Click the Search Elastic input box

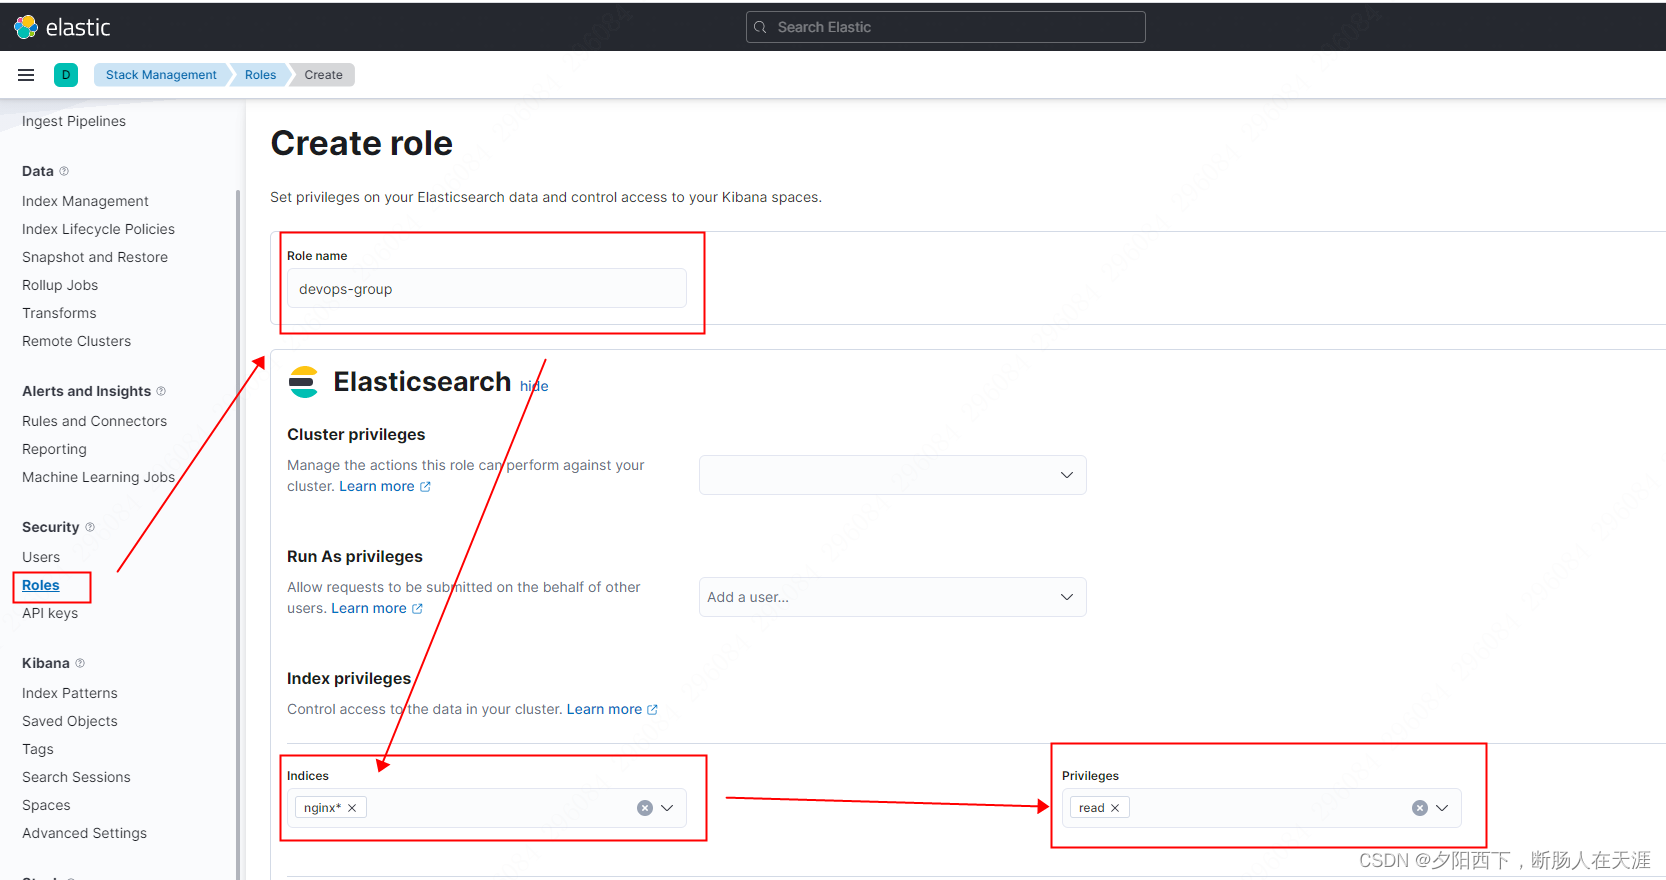pos(946,27)
